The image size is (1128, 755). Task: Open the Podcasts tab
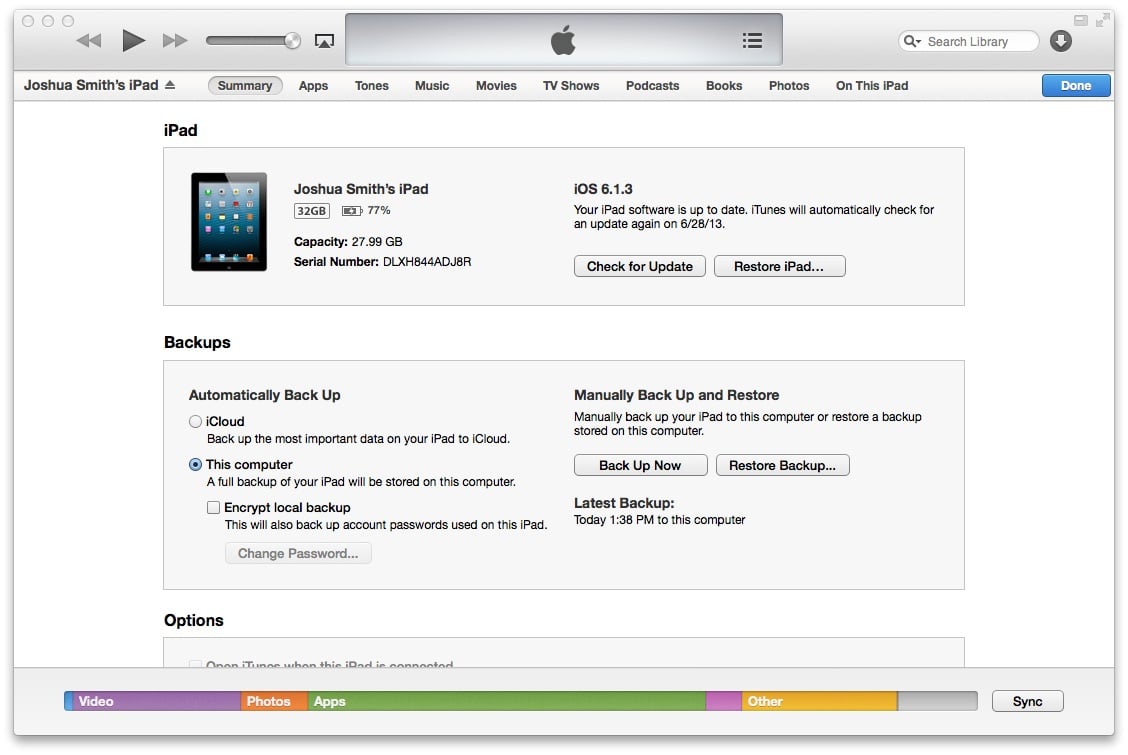(x=652, y=86)
